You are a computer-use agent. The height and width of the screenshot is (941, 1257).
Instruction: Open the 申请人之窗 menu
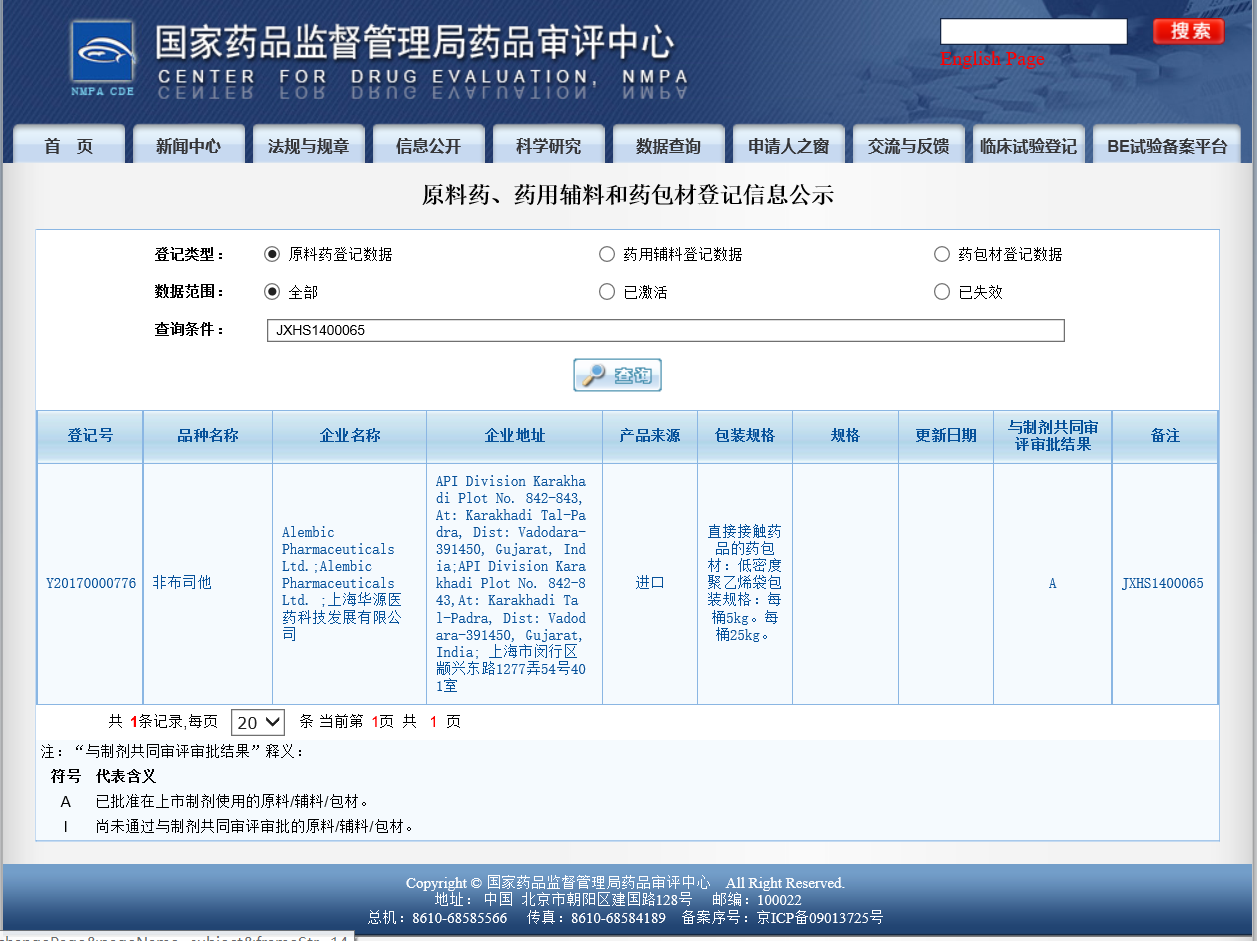tap(788, 143)
